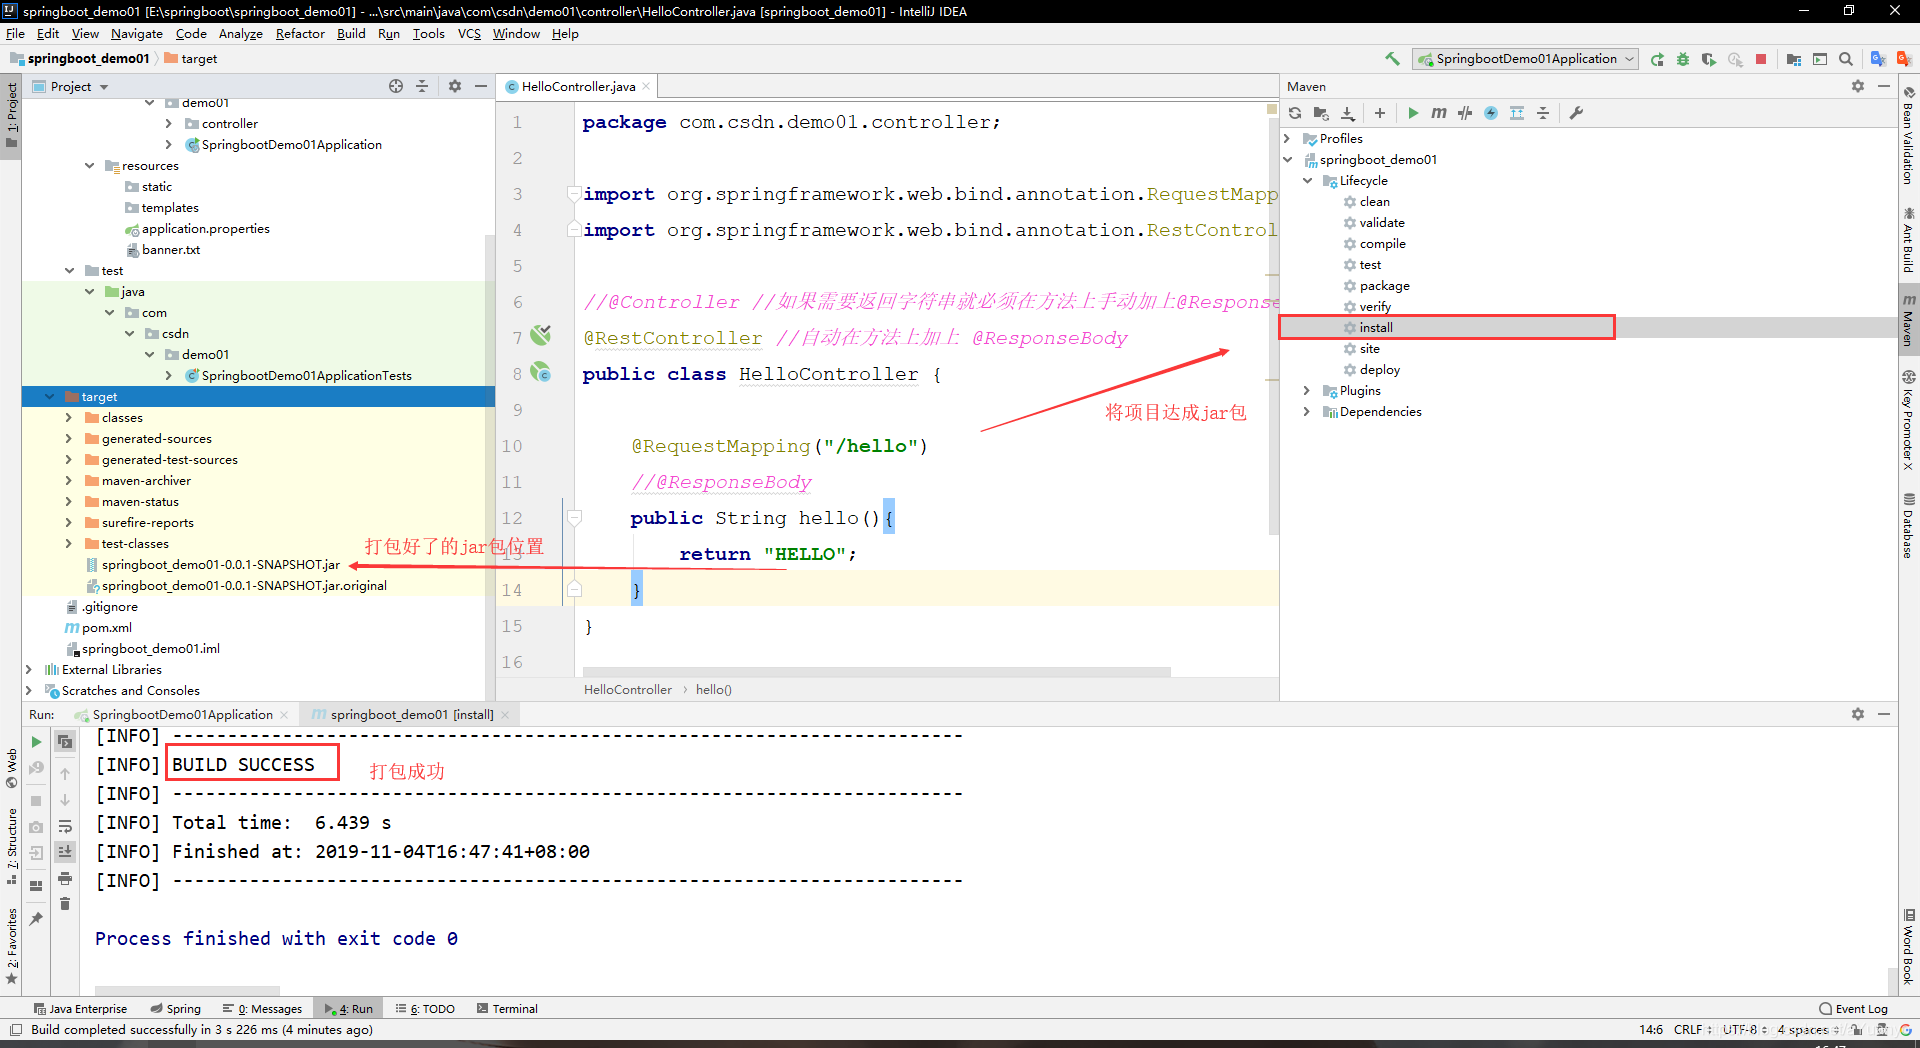Screen dimensions: 1920x1048
Task: Expand the Maven Profiles node
Action: [x=1288, y=139]
